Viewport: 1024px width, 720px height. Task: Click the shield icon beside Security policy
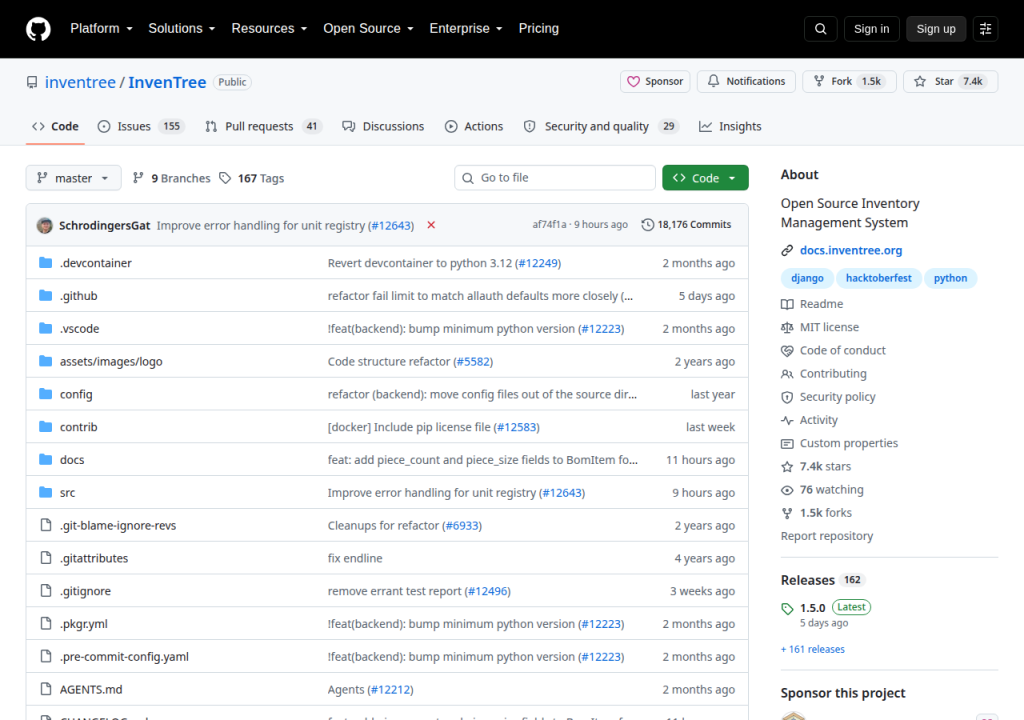click(787, 397)
